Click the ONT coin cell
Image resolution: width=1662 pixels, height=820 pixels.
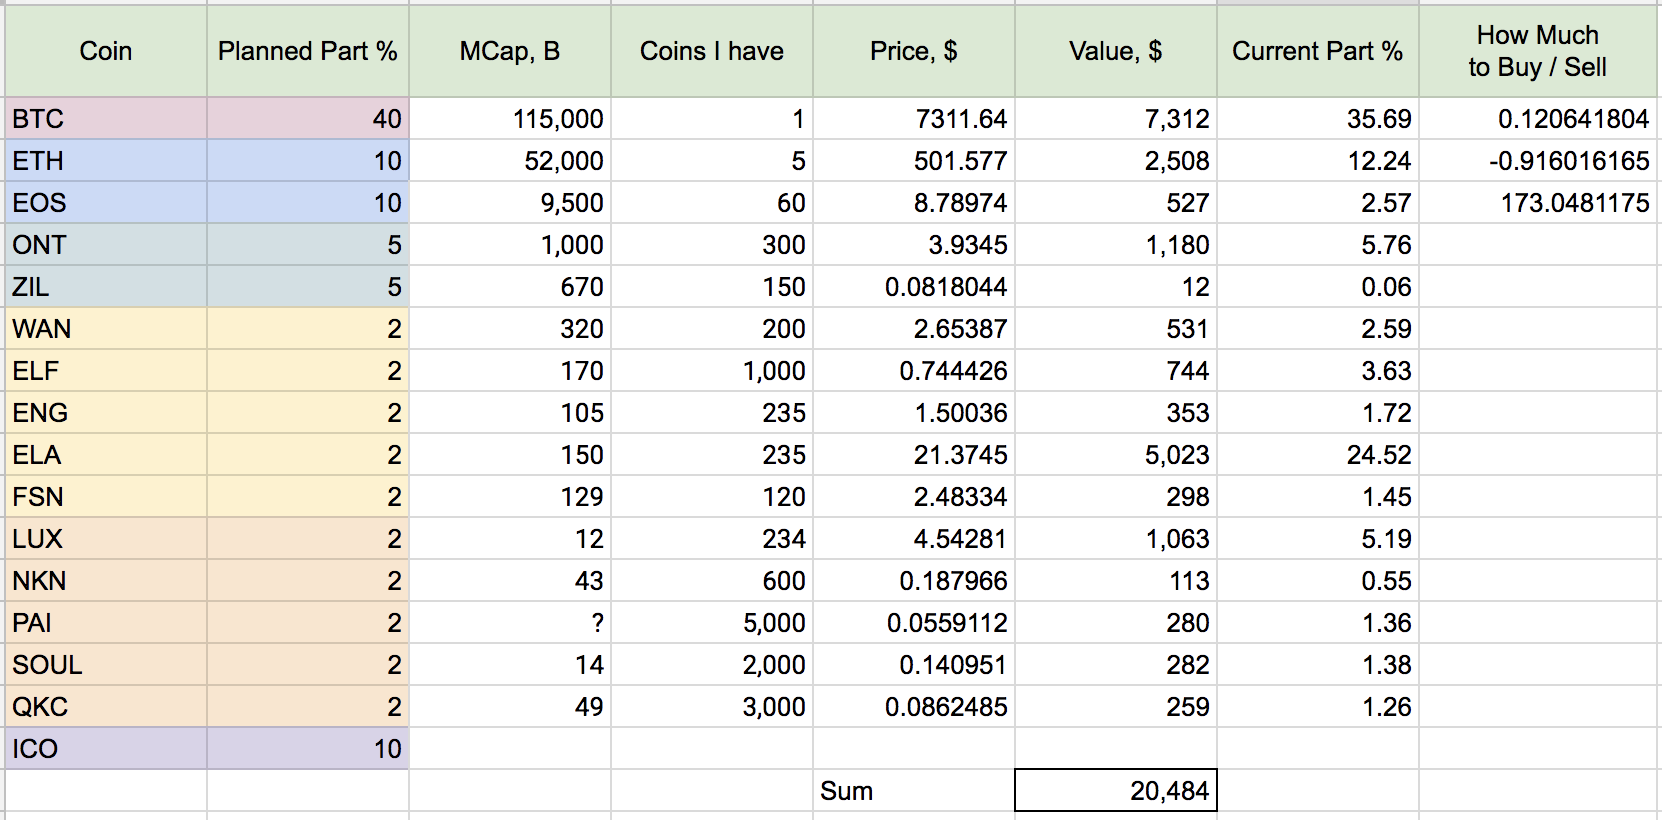click(105, 245)
